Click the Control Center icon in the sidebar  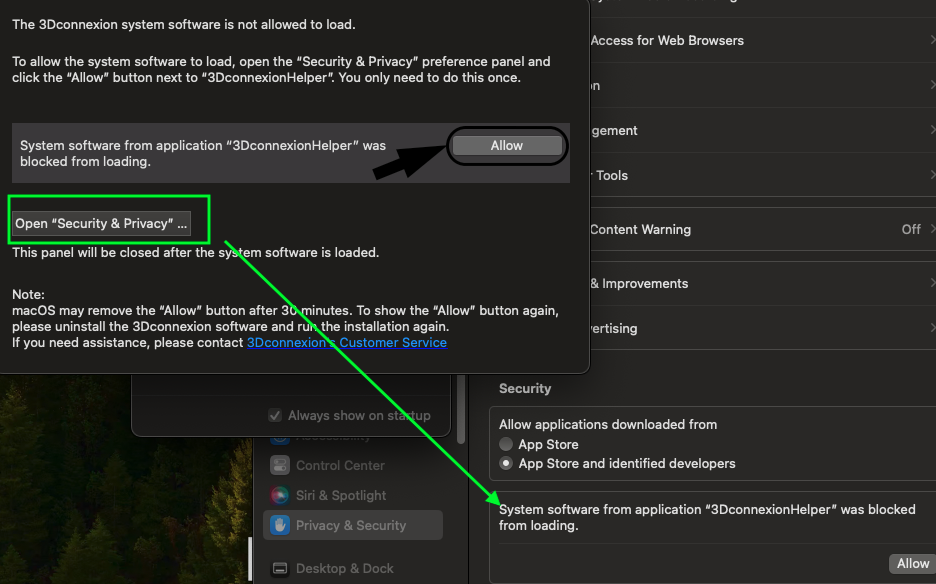[280, 465]
